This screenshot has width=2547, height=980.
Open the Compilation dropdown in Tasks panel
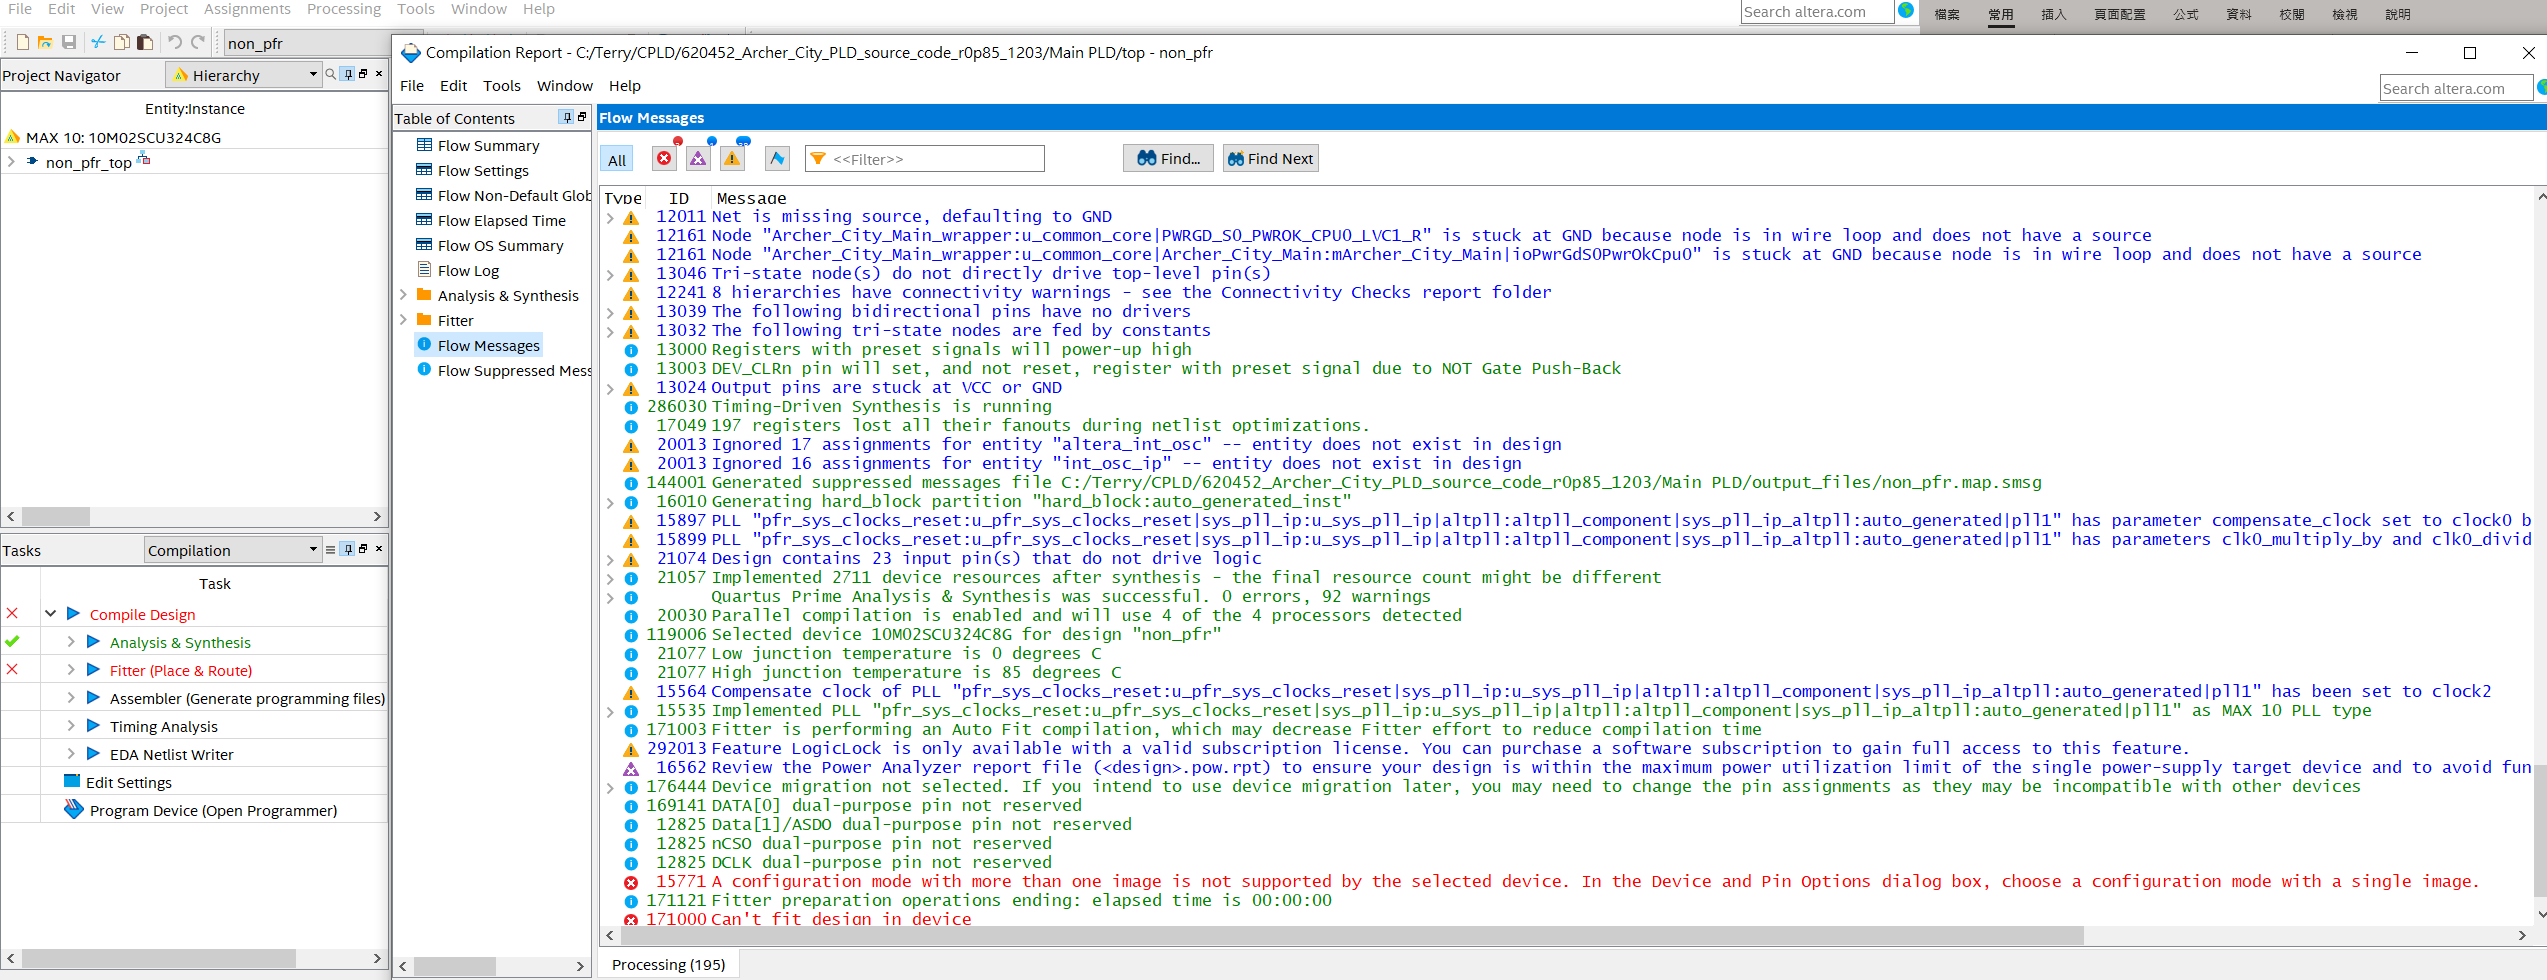click(313, 549)
